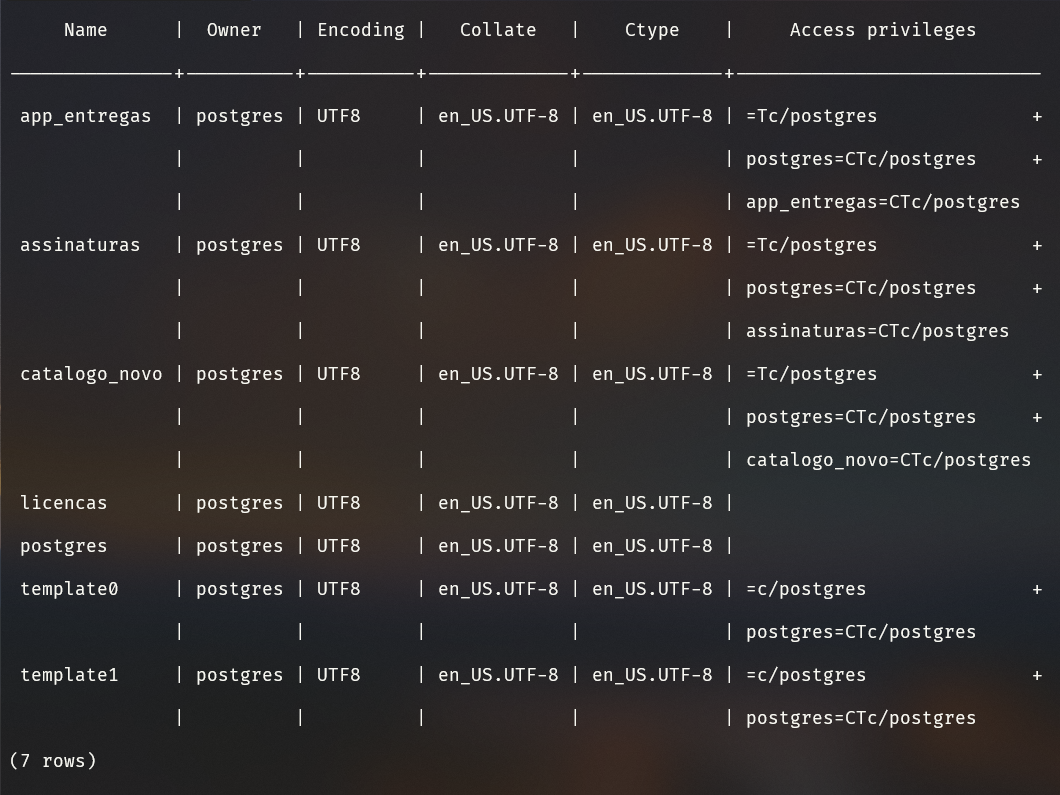This screenshot has width=1060, height=795.
Task: Click the catalogo_novo=CTc/postgres privilege entry
Action: [888, 460]
